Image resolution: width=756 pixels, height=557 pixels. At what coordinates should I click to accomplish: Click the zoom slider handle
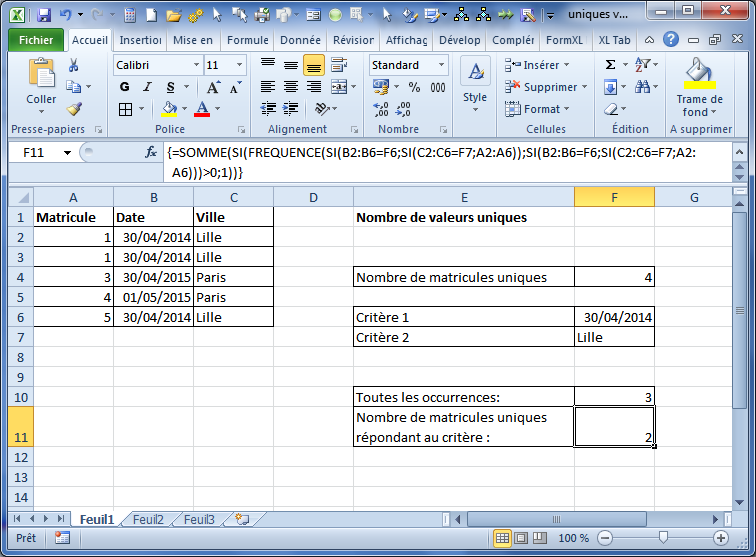point(663,537)
